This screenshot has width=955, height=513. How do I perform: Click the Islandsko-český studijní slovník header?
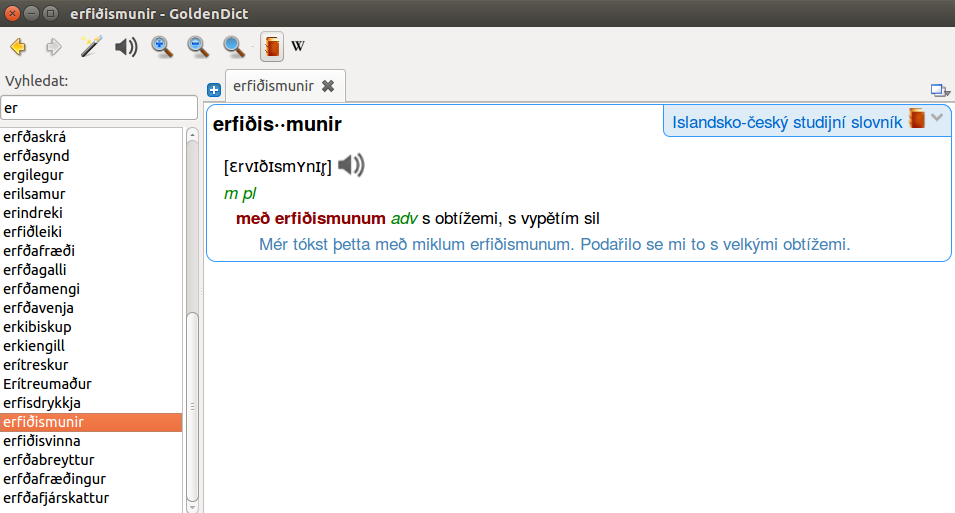click(x=787, y=122)
